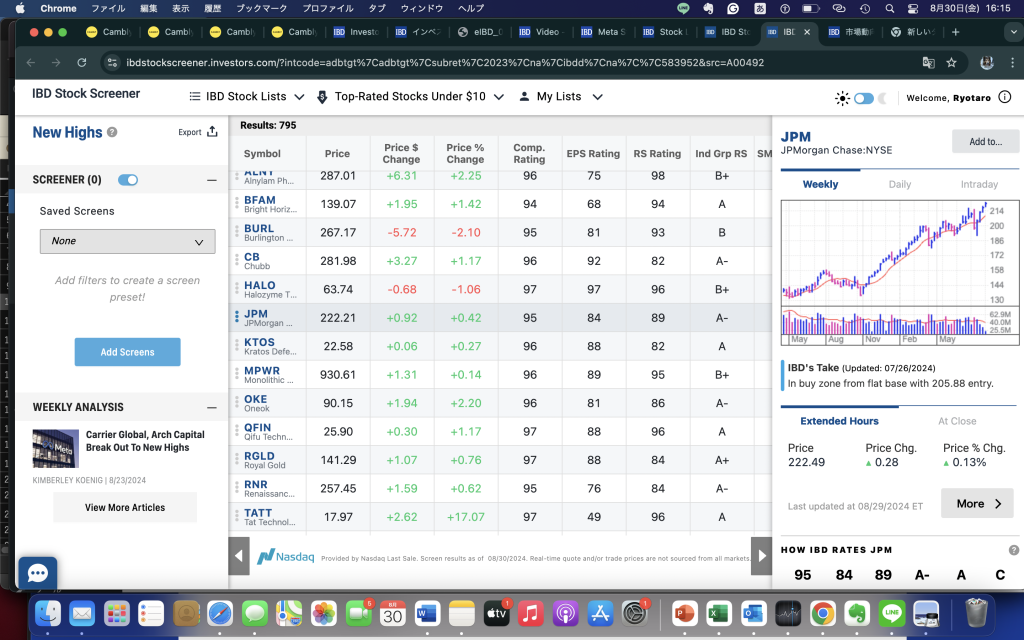1024x640 pixels.
Task: Click the Add Screens button
Action: point(127,352)
